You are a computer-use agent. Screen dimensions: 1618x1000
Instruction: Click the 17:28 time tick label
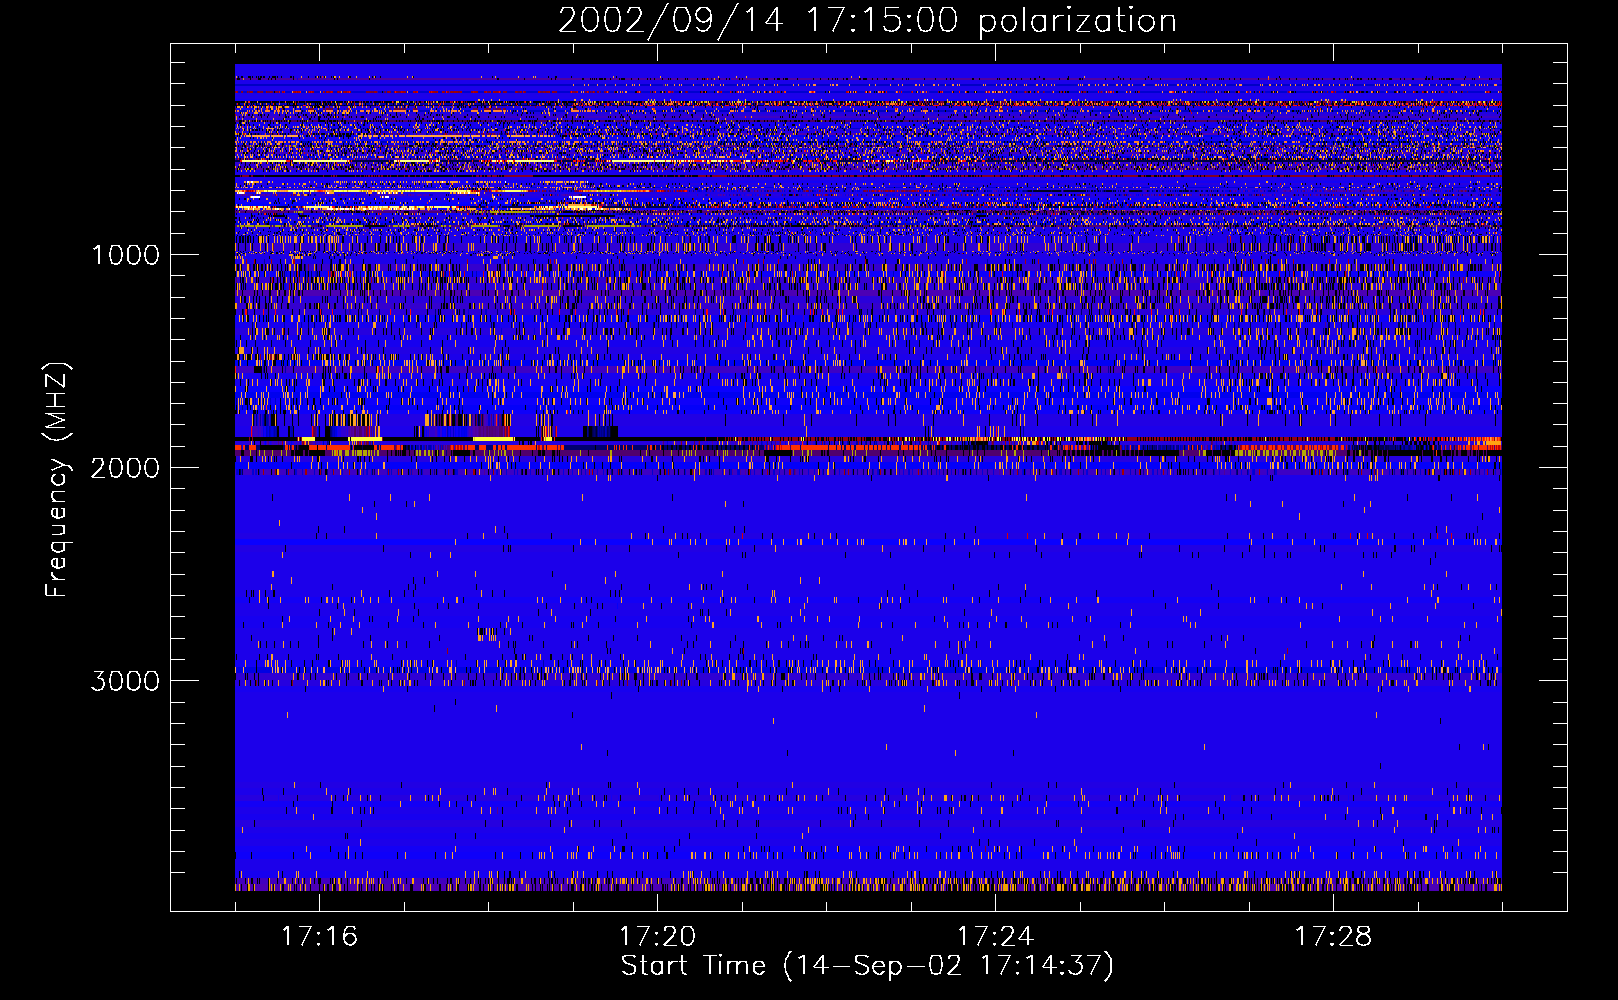[x=1333, y=937]
